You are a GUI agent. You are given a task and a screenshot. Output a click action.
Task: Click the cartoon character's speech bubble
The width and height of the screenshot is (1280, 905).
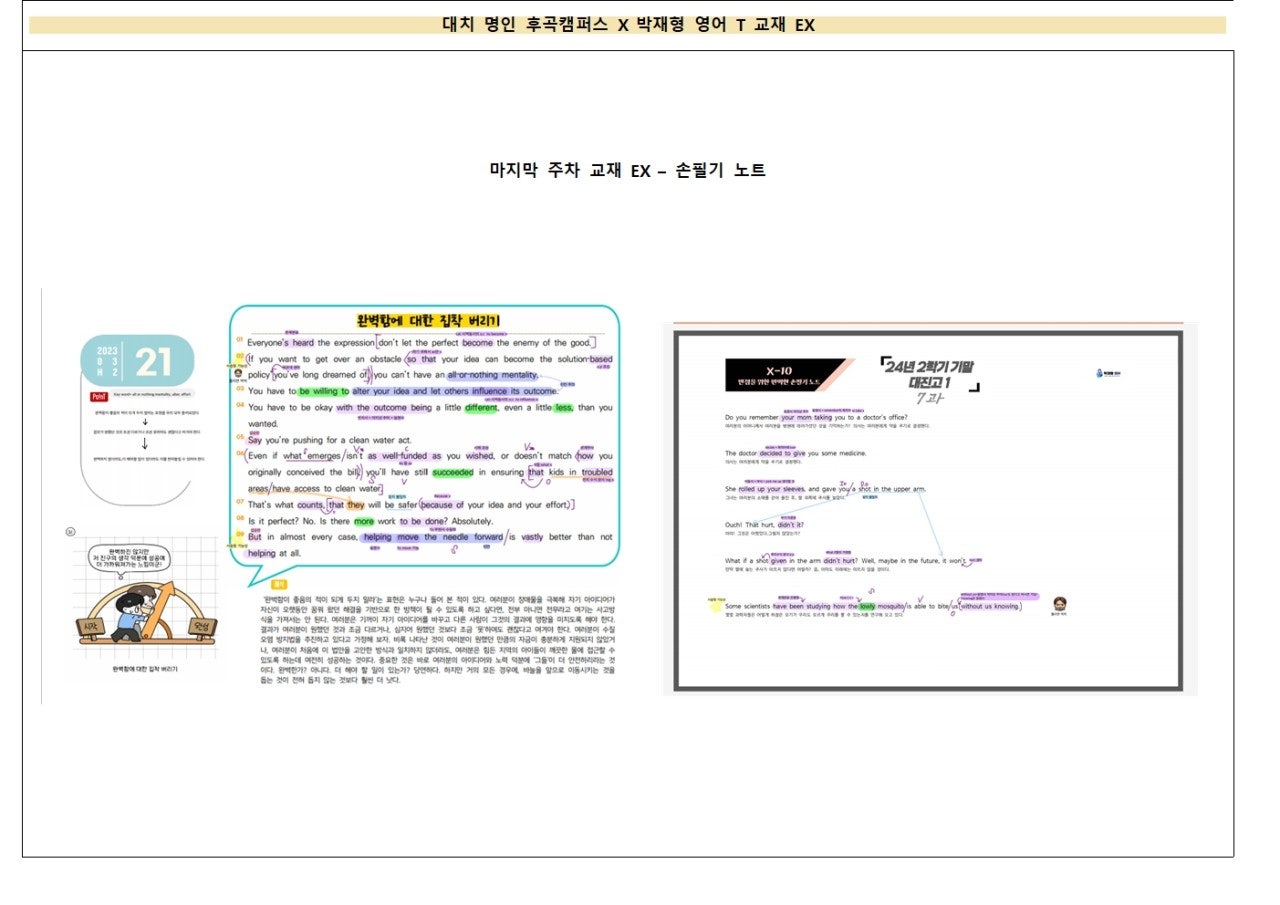coord(124,558)
